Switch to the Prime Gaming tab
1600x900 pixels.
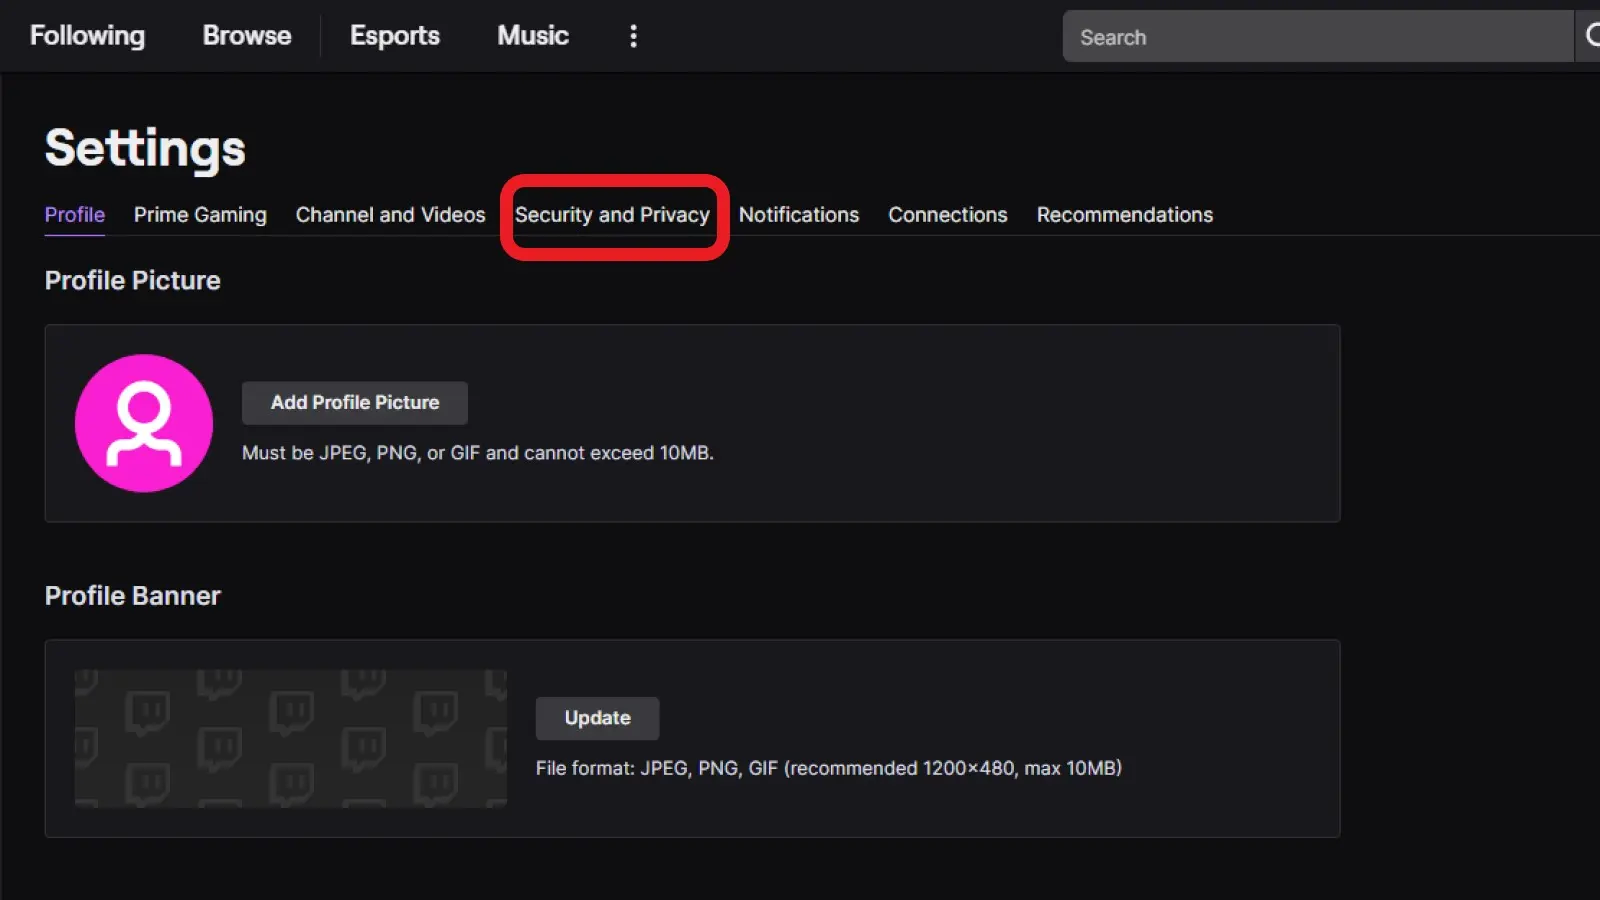(x=200, y=215)
